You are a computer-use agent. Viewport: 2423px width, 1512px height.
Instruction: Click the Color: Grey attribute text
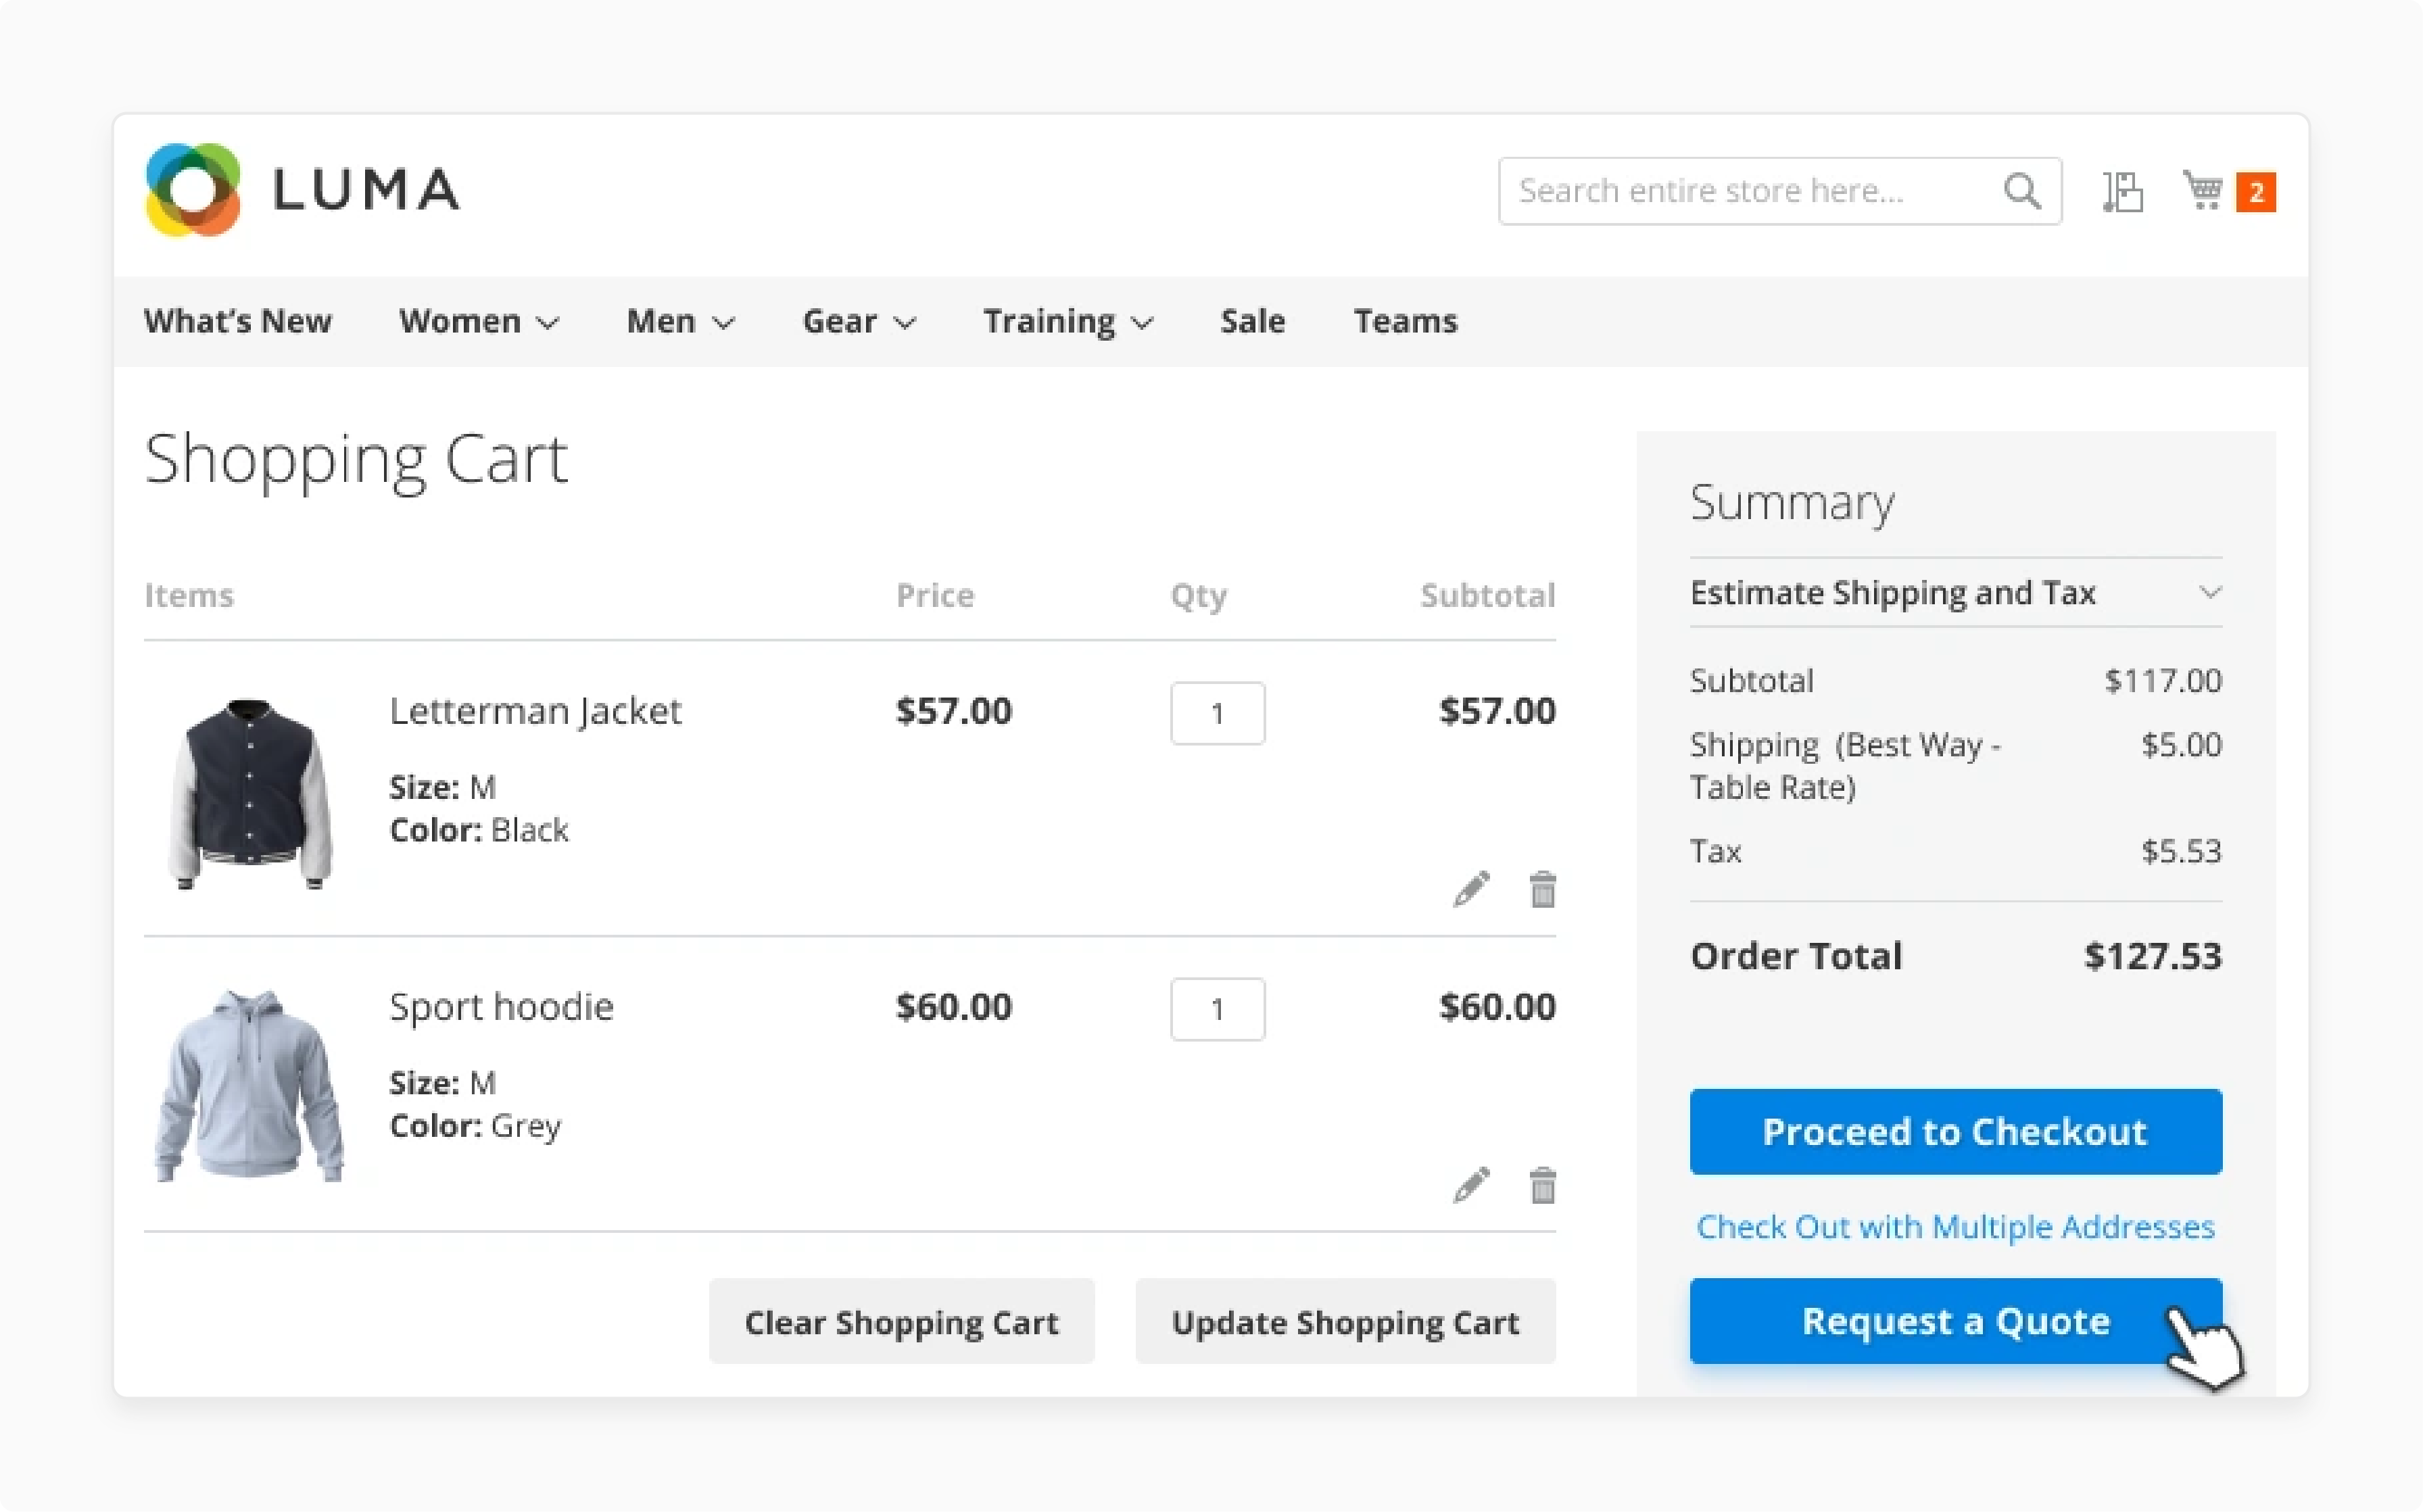(x=475, y=1126)
